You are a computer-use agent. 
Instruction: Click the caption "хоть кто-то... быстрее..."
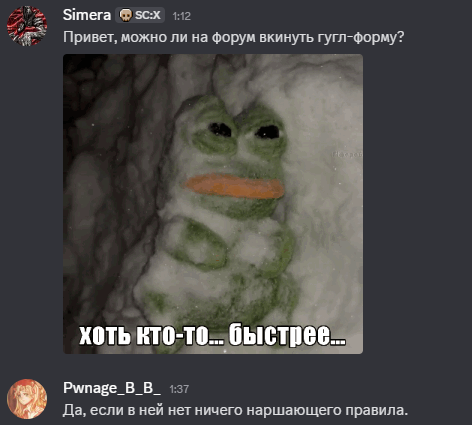(x=212, y=334)
